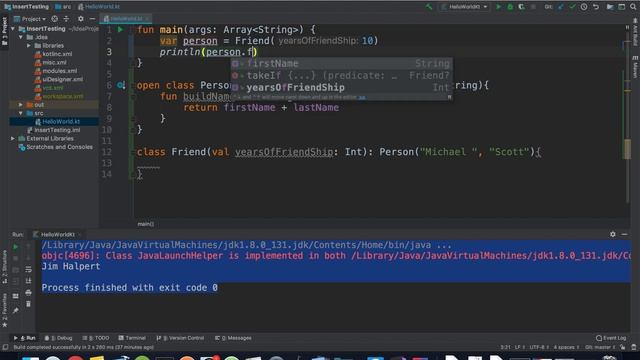The image size is (640, 360).
Task: Click the Git commit checkmark icon
Action: click(572, 7)
